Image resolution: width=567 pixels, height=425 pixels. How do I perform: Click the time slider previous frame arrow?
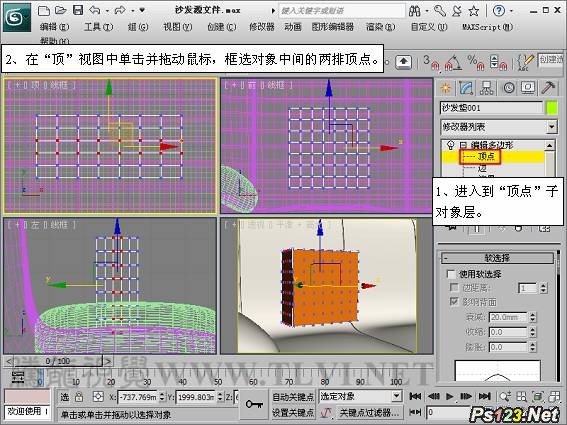point(9,361)
